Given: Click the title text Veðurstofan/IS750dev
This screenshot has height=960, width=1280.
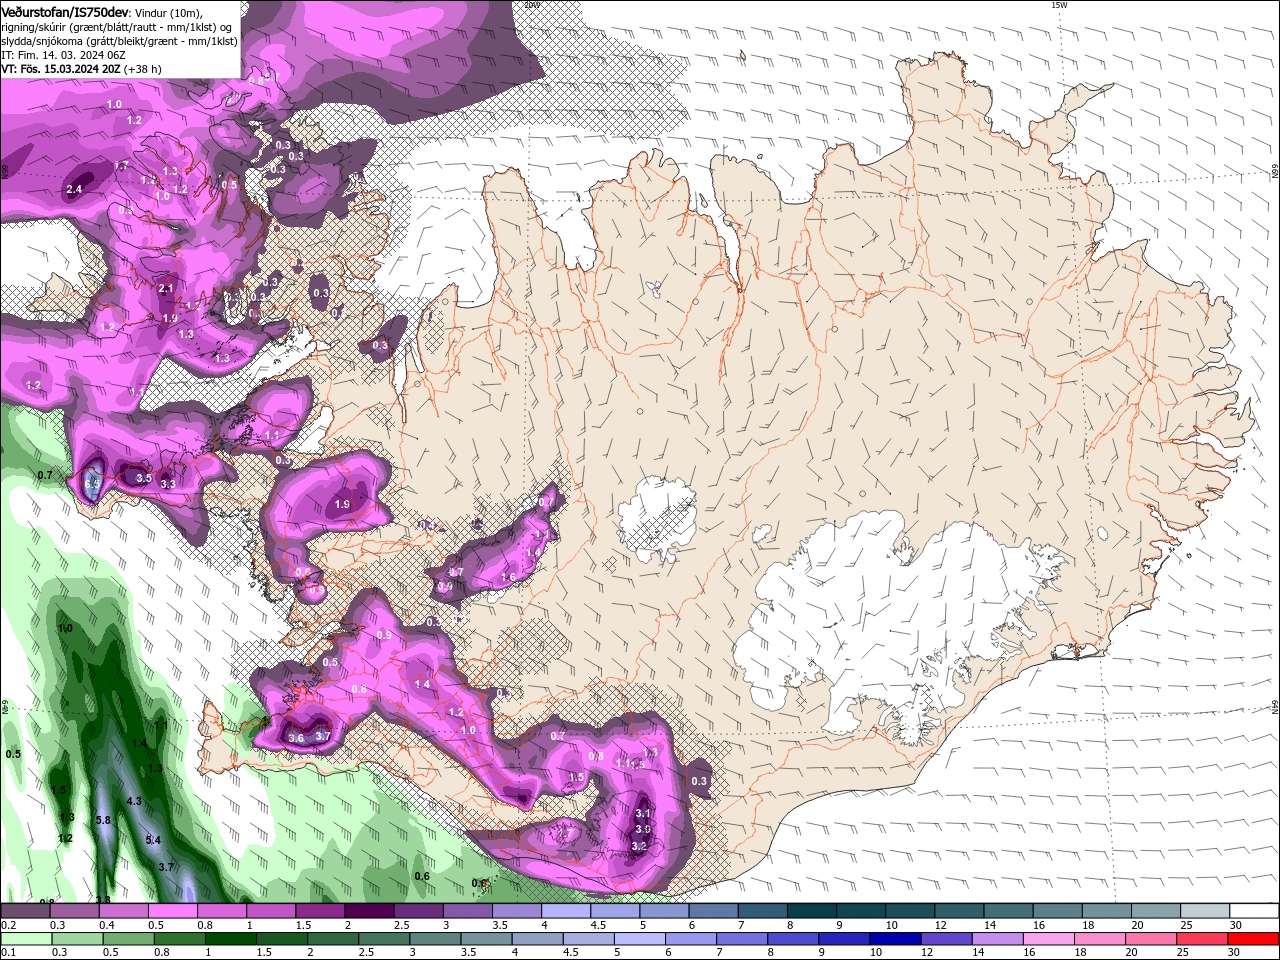Looking at the screenshot, I should click(65, 13).
